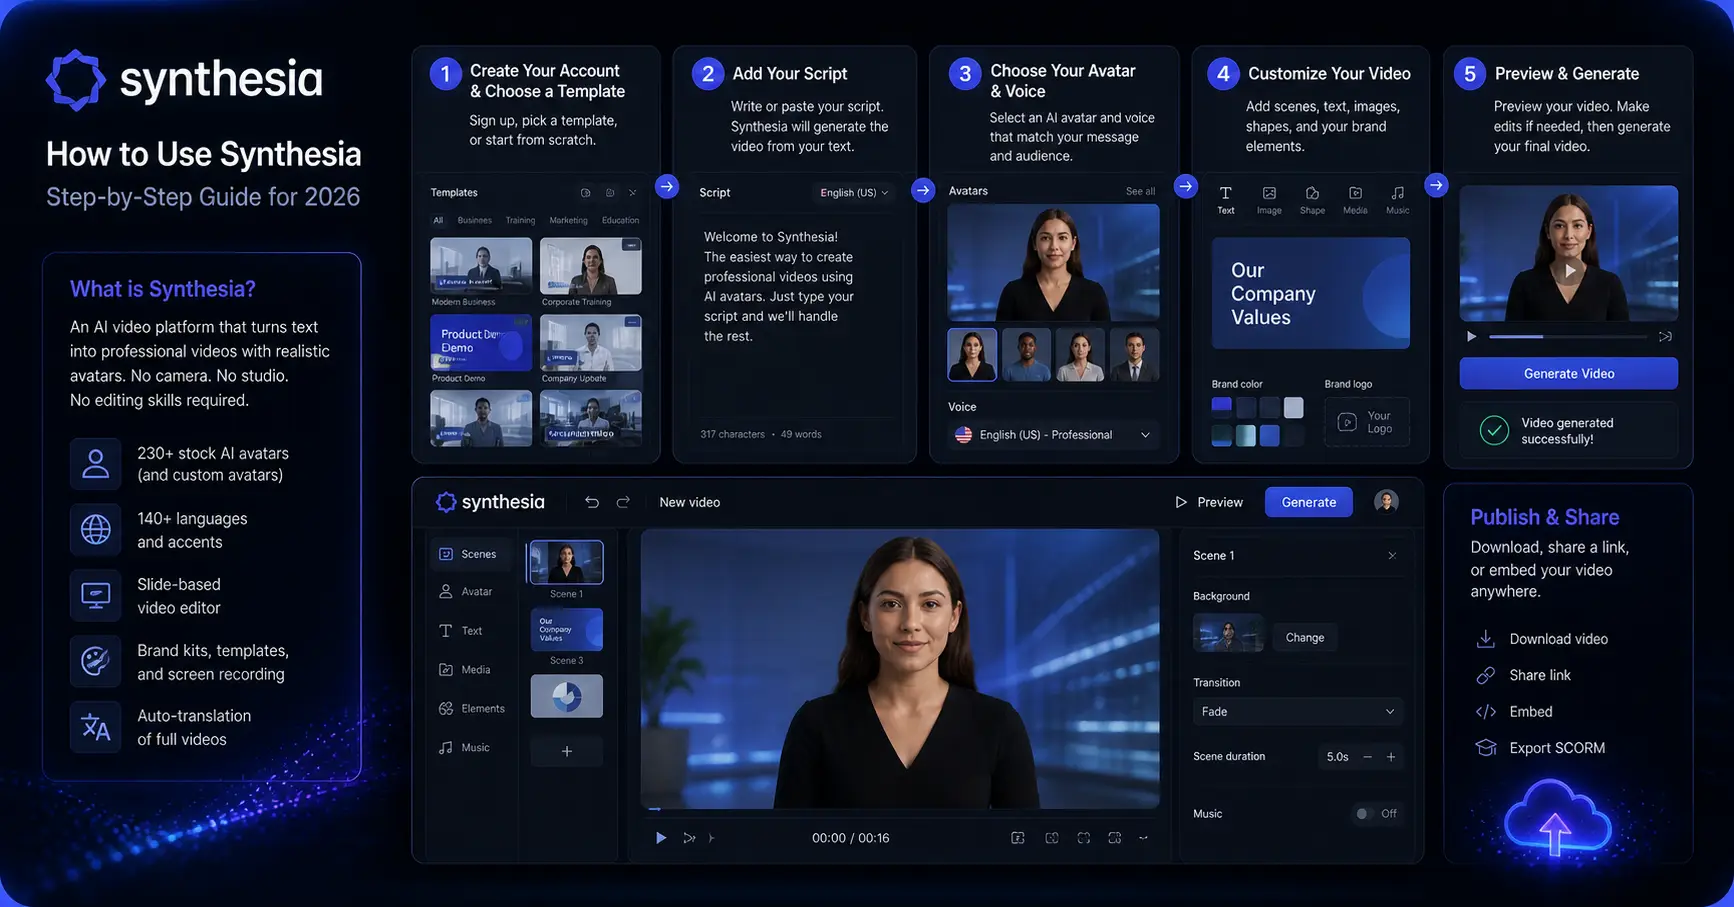Click the Generate Video button

click(1569, 373)
